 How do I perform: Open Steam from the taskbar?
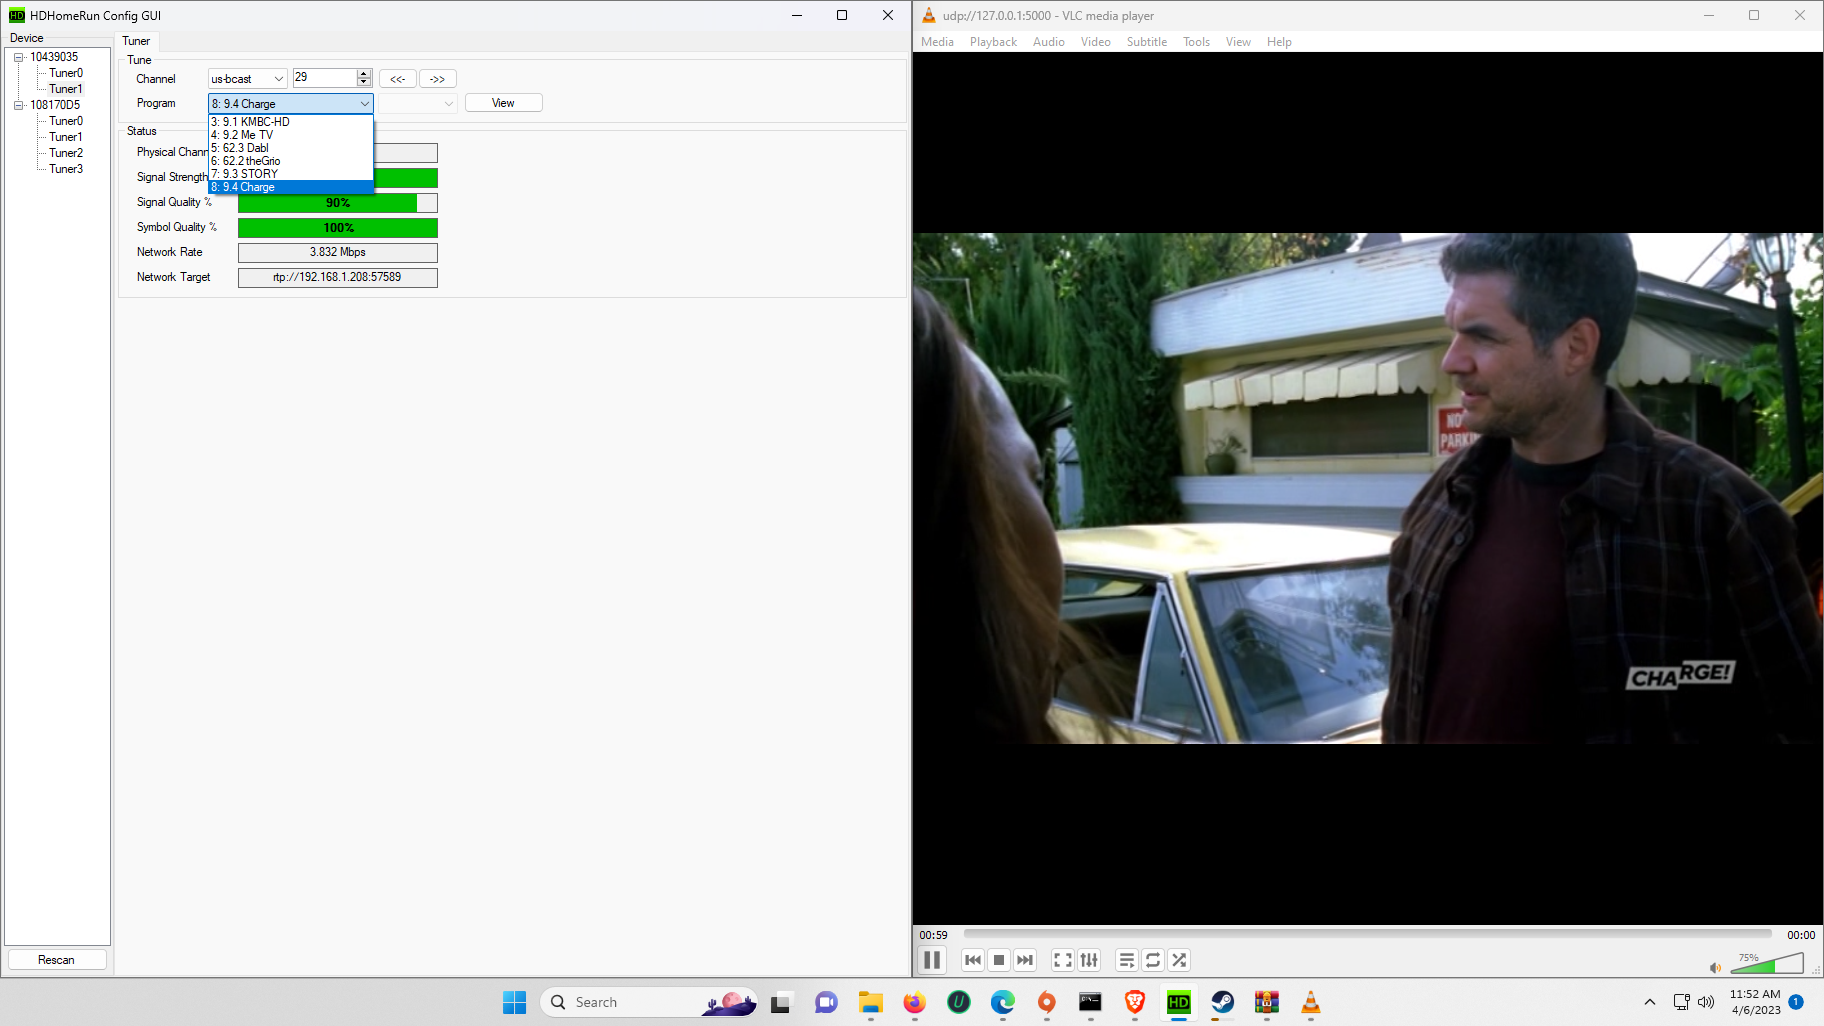click(1222, 1002)
